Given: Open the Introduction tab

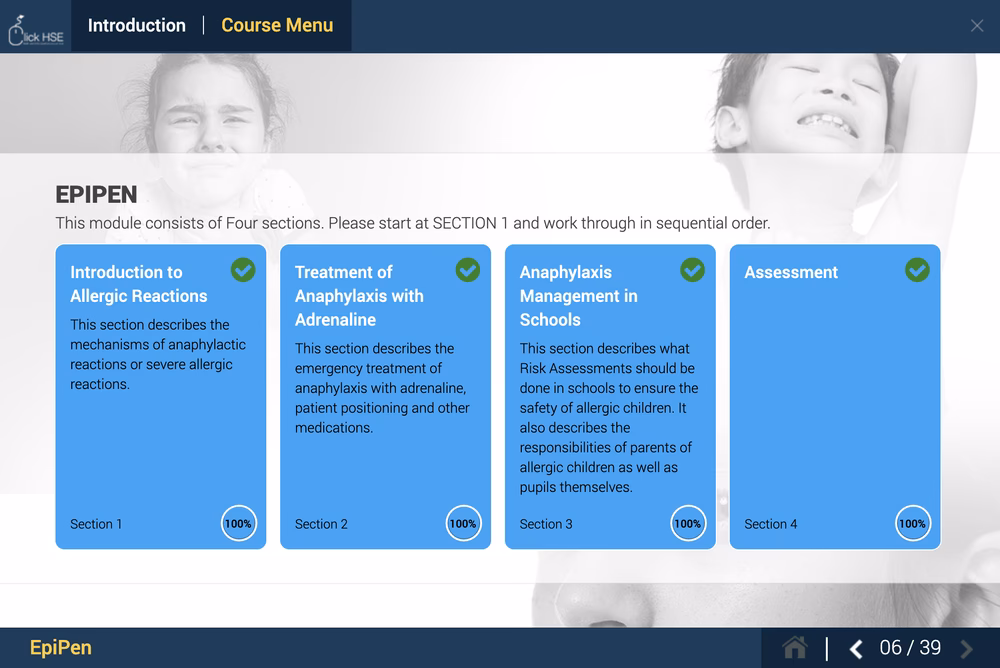Looking at the screenshot, I should (137, 26).
